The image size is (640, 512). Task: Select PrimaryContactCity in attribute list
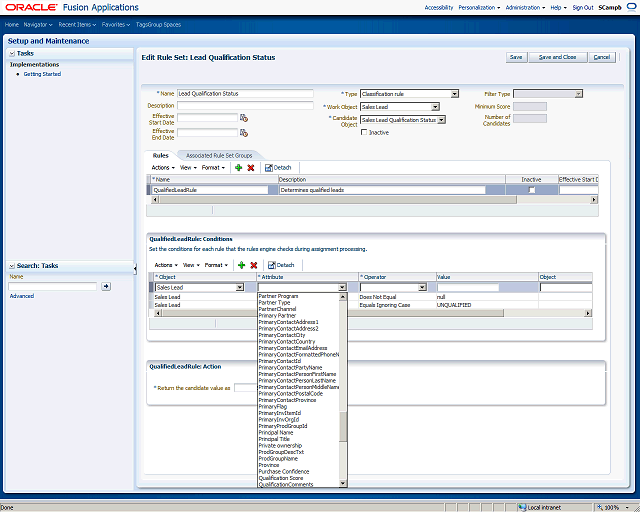click(x=282, y=335)
